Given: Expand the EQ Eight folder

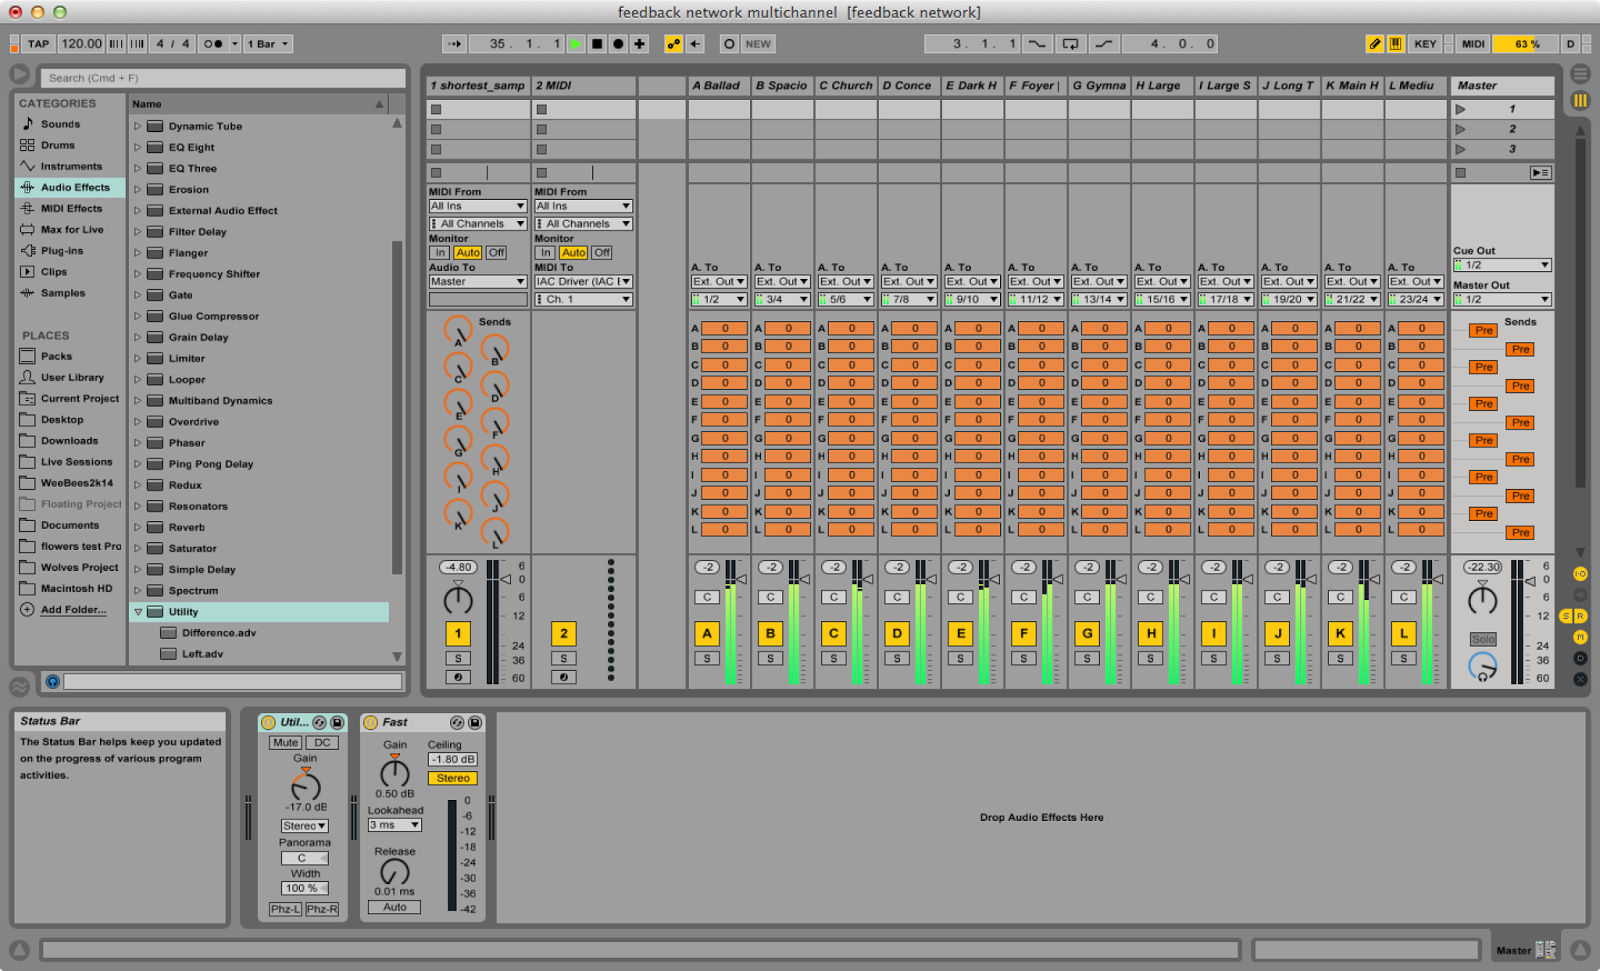Looking at the screenshot, I should coord(138,147).
